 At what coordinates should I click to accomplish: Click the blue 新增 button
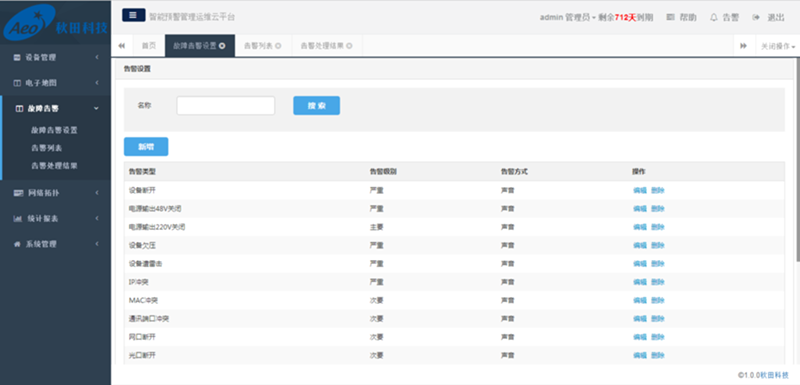pos(146,147)
